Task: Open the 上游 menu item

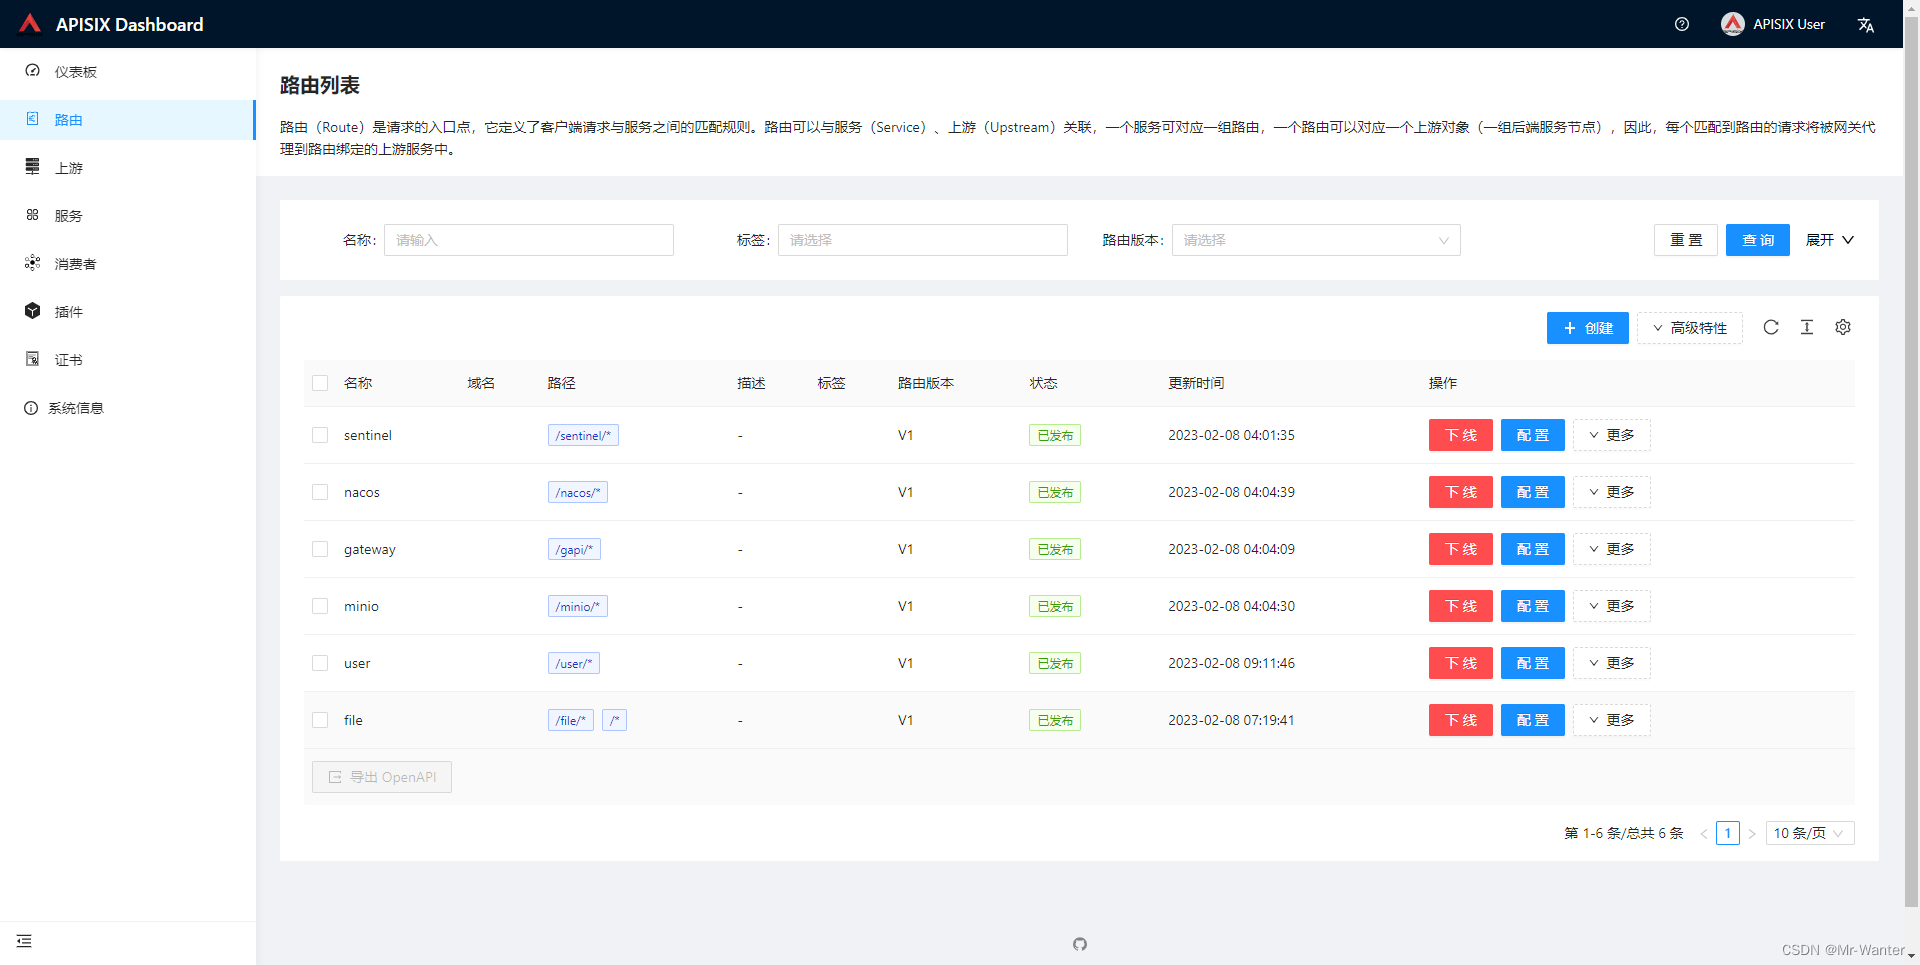Action: (x=128, y=168)
